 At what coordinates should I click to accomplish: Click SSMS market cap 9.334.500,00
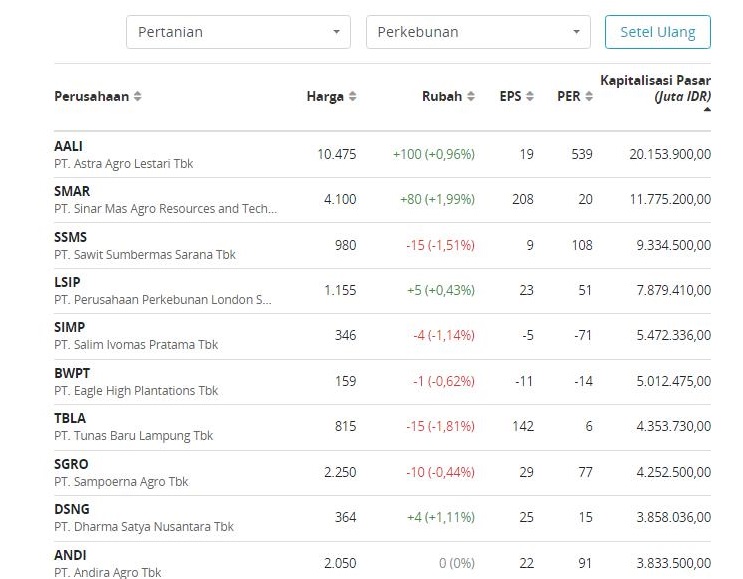click(674, 245)
